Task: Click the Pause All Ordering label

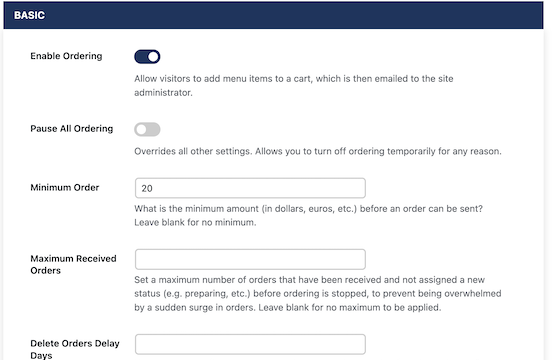Action: click(71, 129)
